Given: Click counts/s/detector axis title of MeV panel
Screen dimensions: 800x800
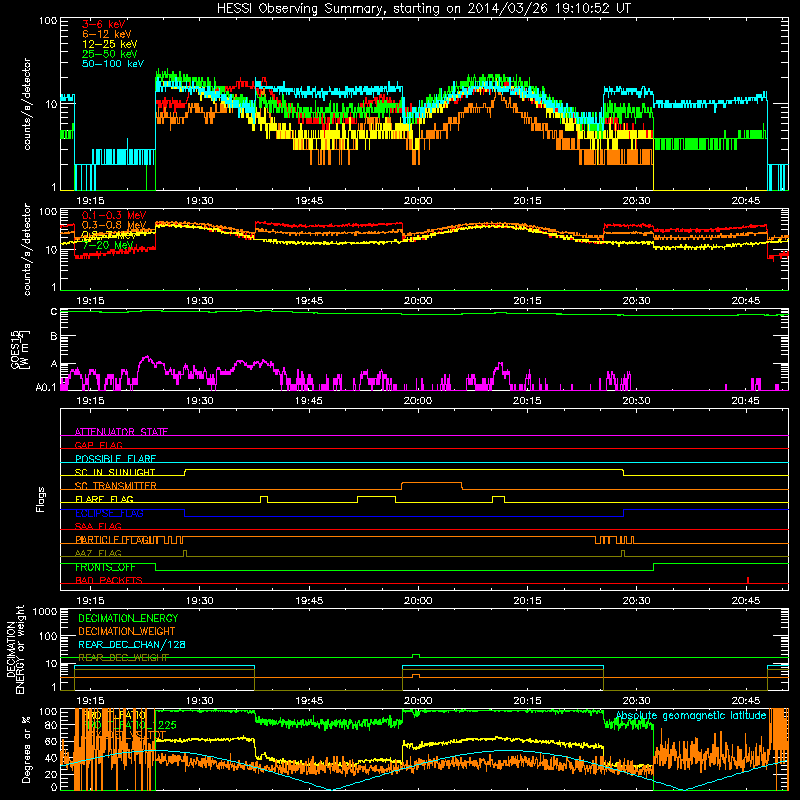Looking at the screenshot, I should coord(27,249).
